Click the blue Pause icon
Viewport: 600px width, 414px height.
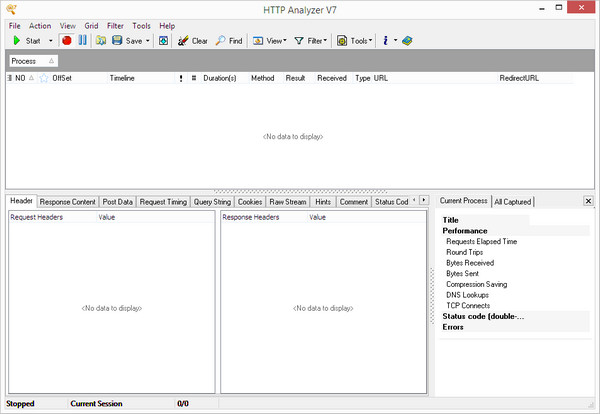(82, 41)
